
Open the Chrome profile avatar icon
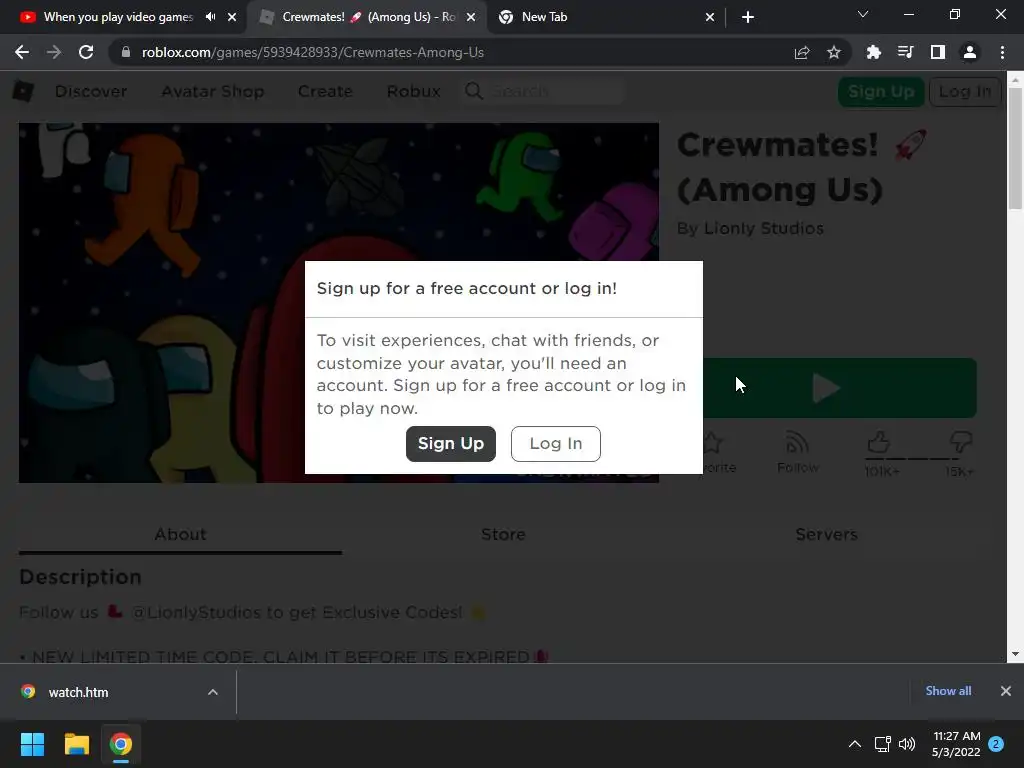[x=970, y=52]
